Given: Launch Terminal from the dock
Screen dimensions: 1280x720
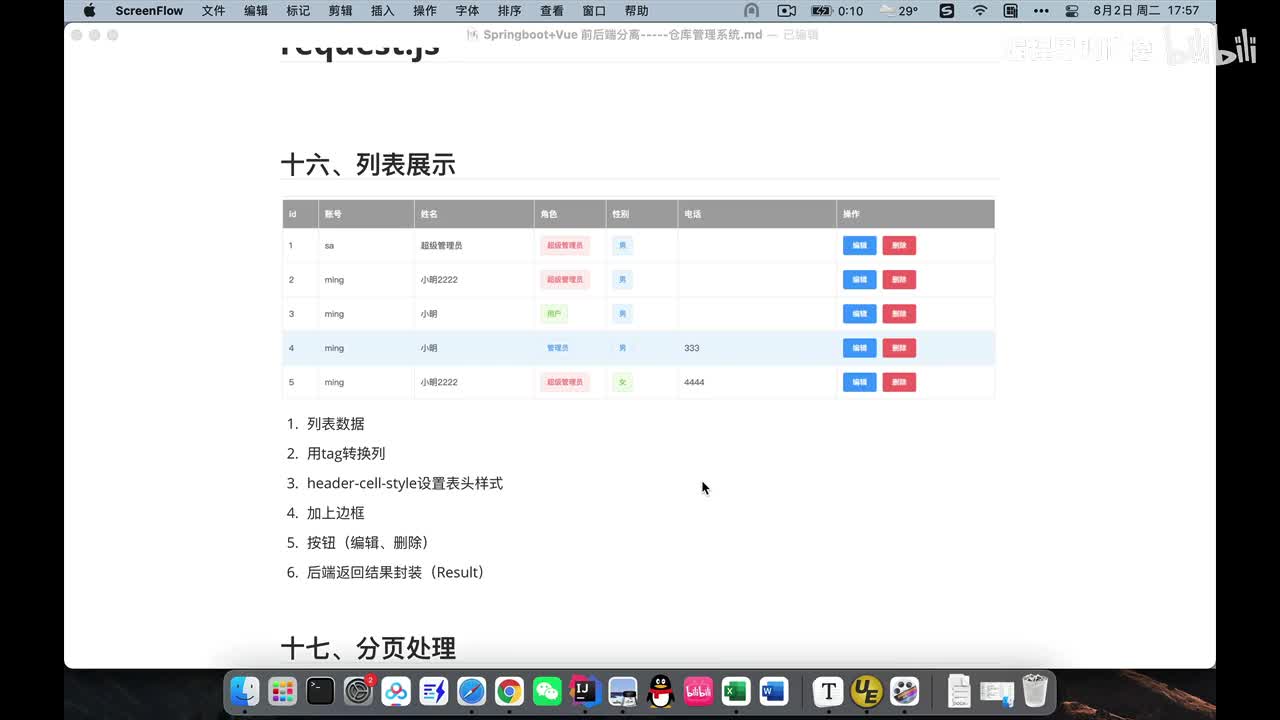Looking at the screenshot, I should coord(320,691).
